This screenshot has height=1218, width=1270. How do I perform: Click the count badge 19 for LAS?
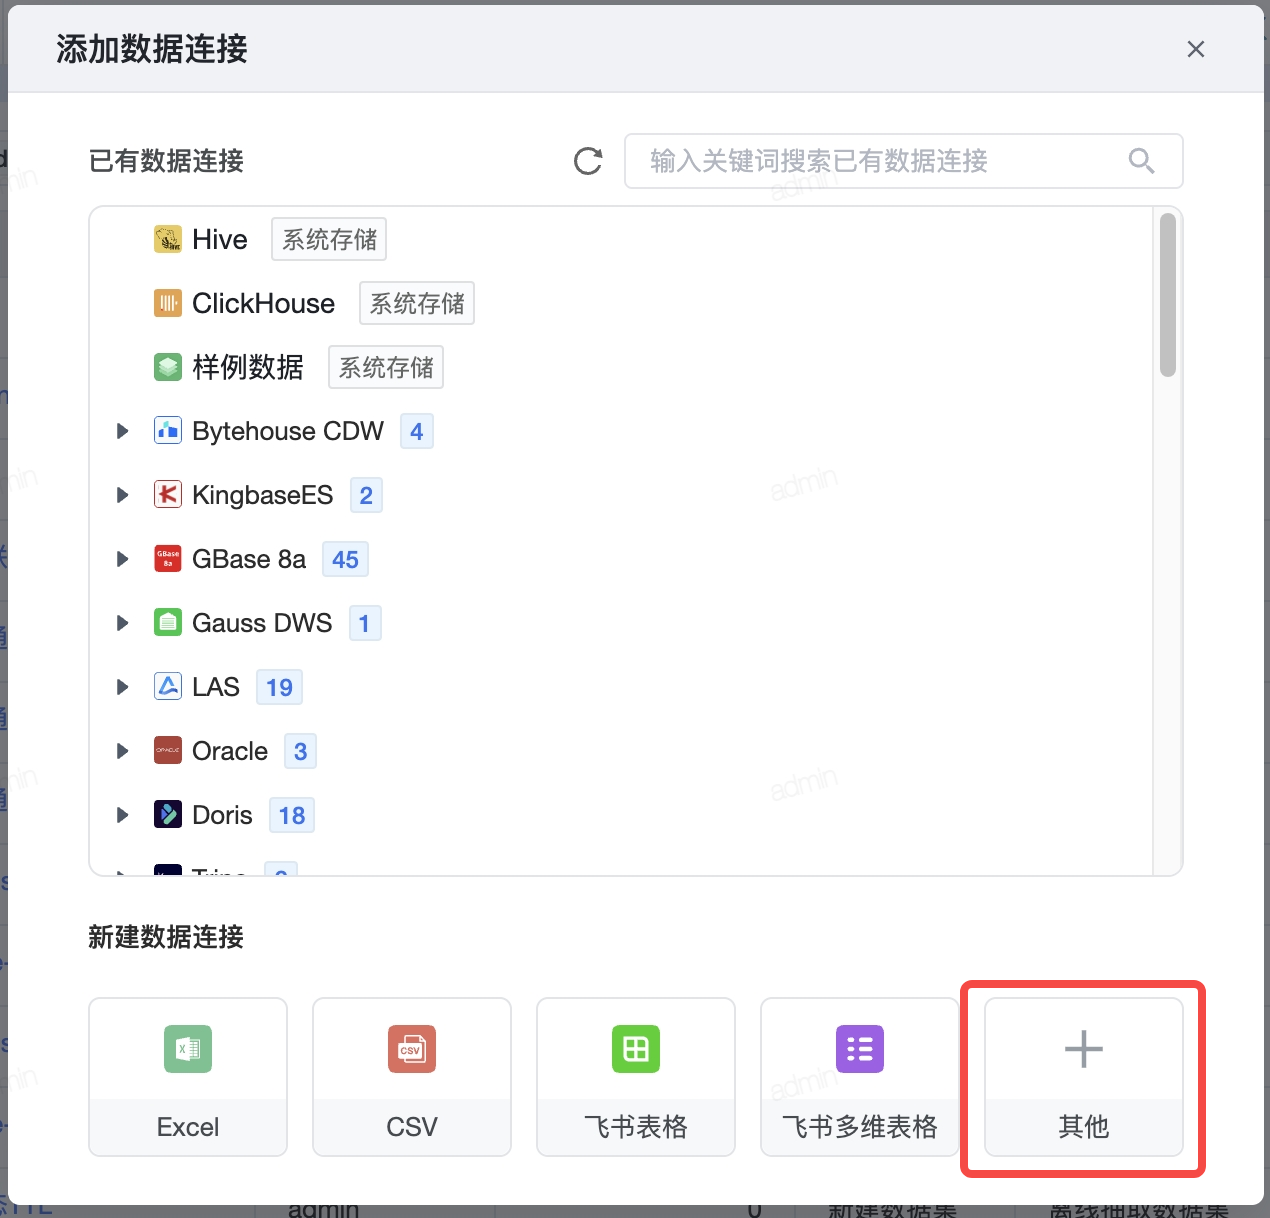click(x=279, y=687)
